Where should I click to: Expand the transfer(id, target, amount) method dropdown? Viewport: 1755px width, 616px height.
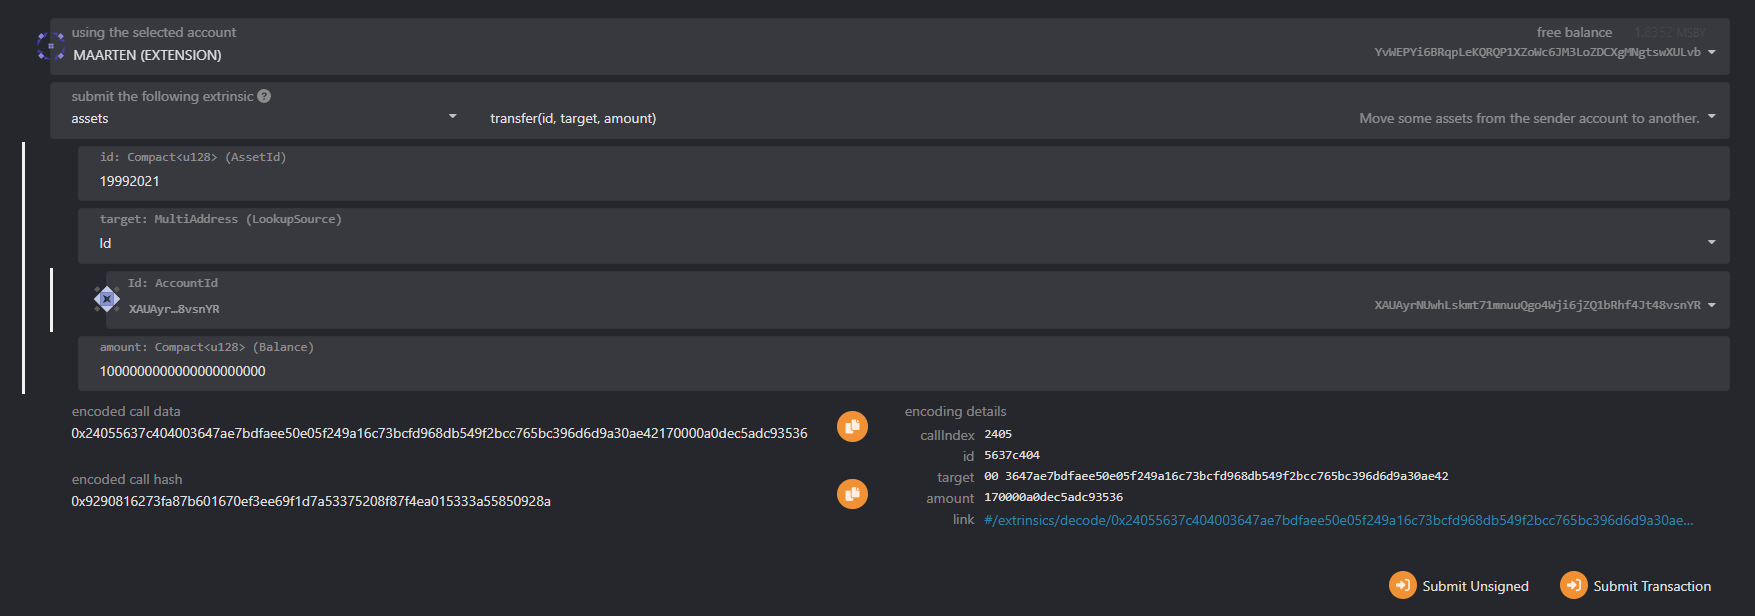[1711, 117]
